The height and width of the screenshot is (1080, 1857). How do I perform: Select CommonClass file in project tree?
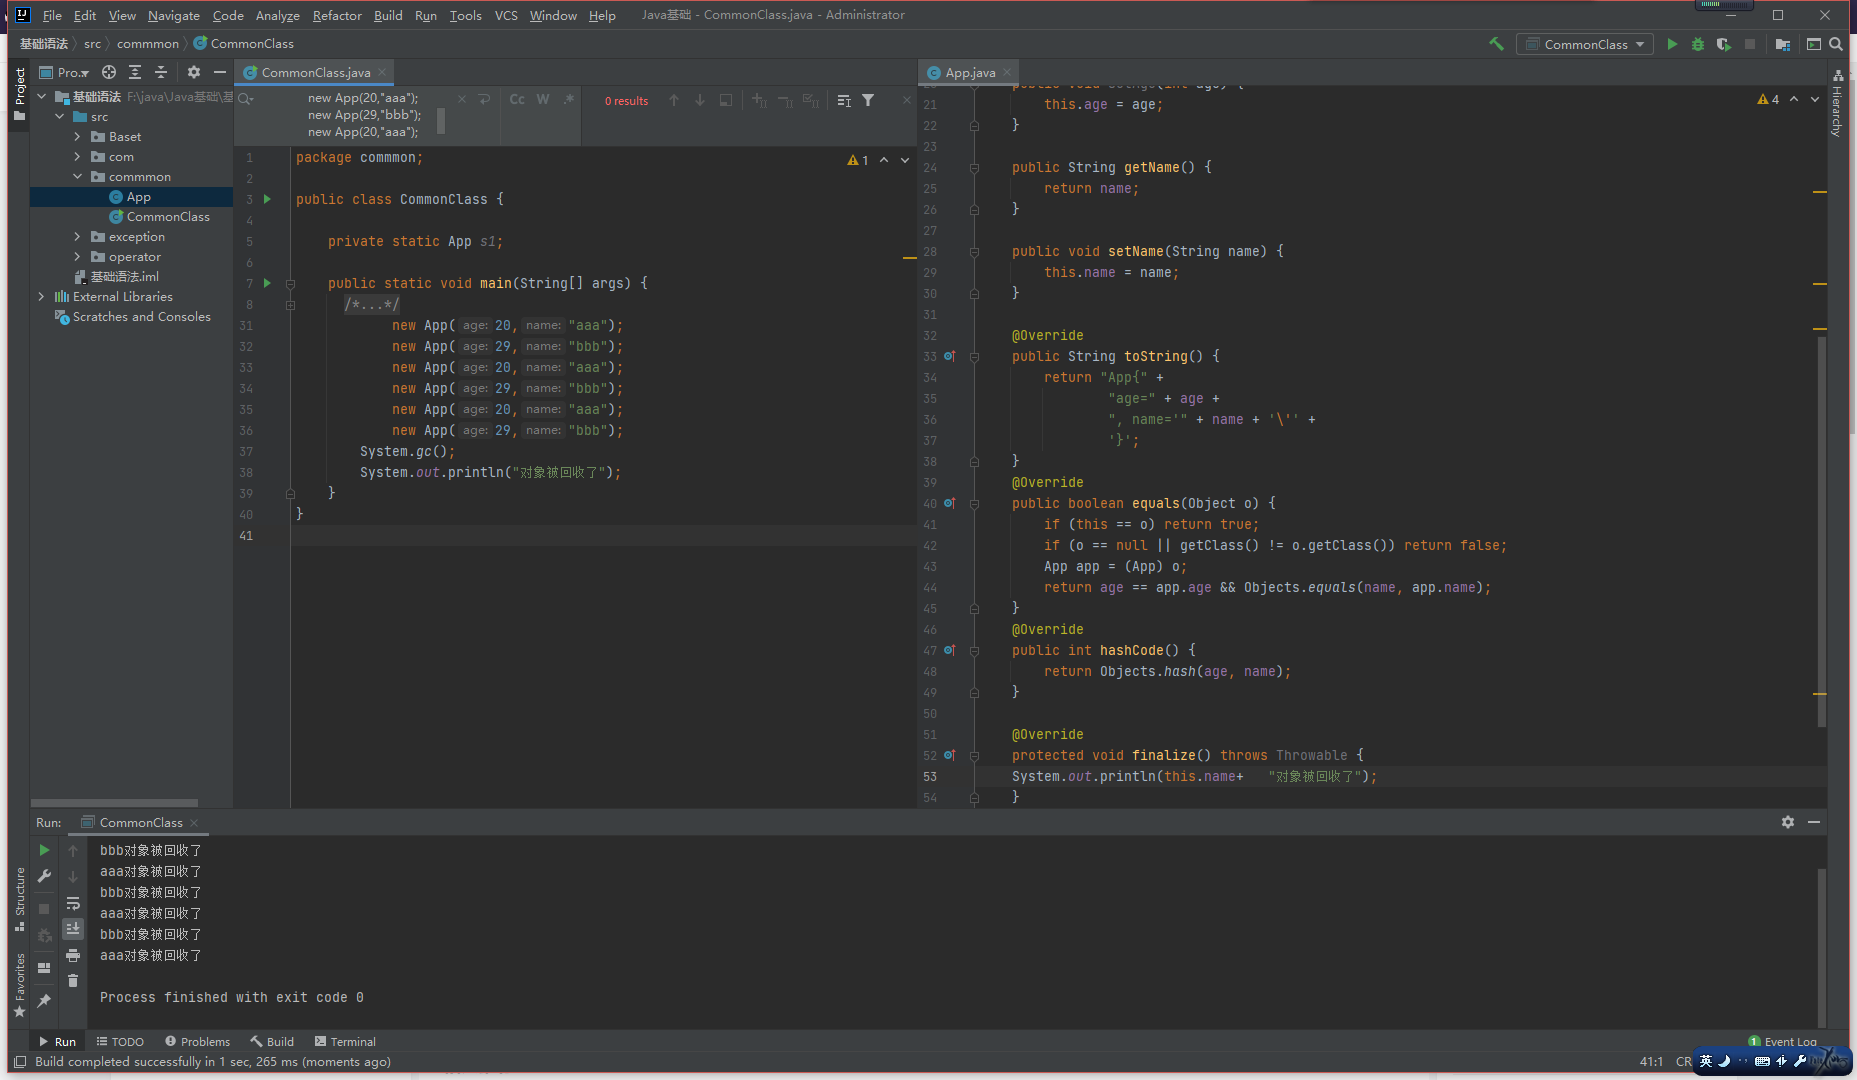167,217
